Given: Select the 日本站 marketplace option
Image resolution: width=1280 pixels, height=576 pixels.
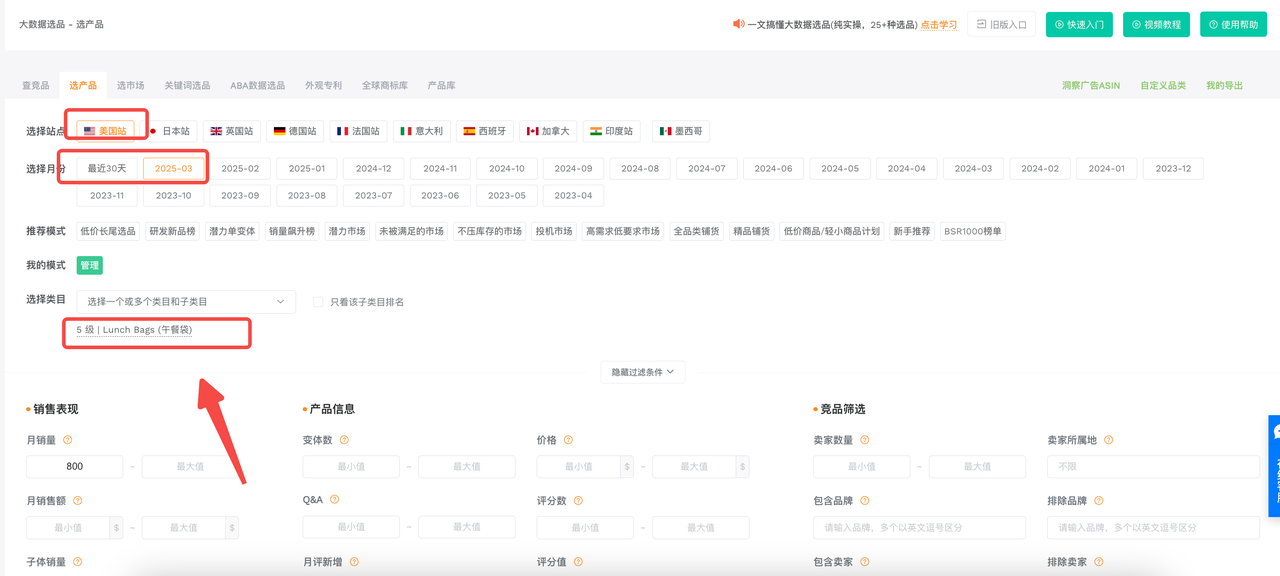Looking at the screenshot, I should click(169, 131).
